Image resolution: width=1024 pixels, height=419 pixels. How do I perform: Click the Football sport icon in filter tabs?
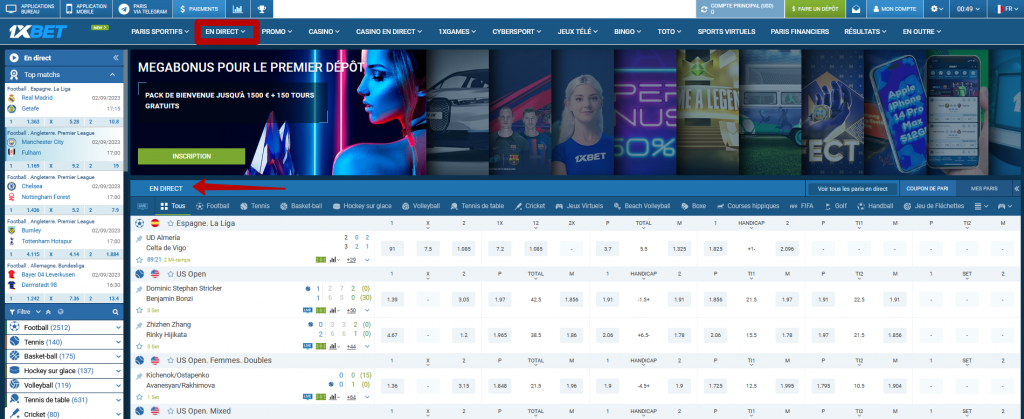[x=200, y=206]
